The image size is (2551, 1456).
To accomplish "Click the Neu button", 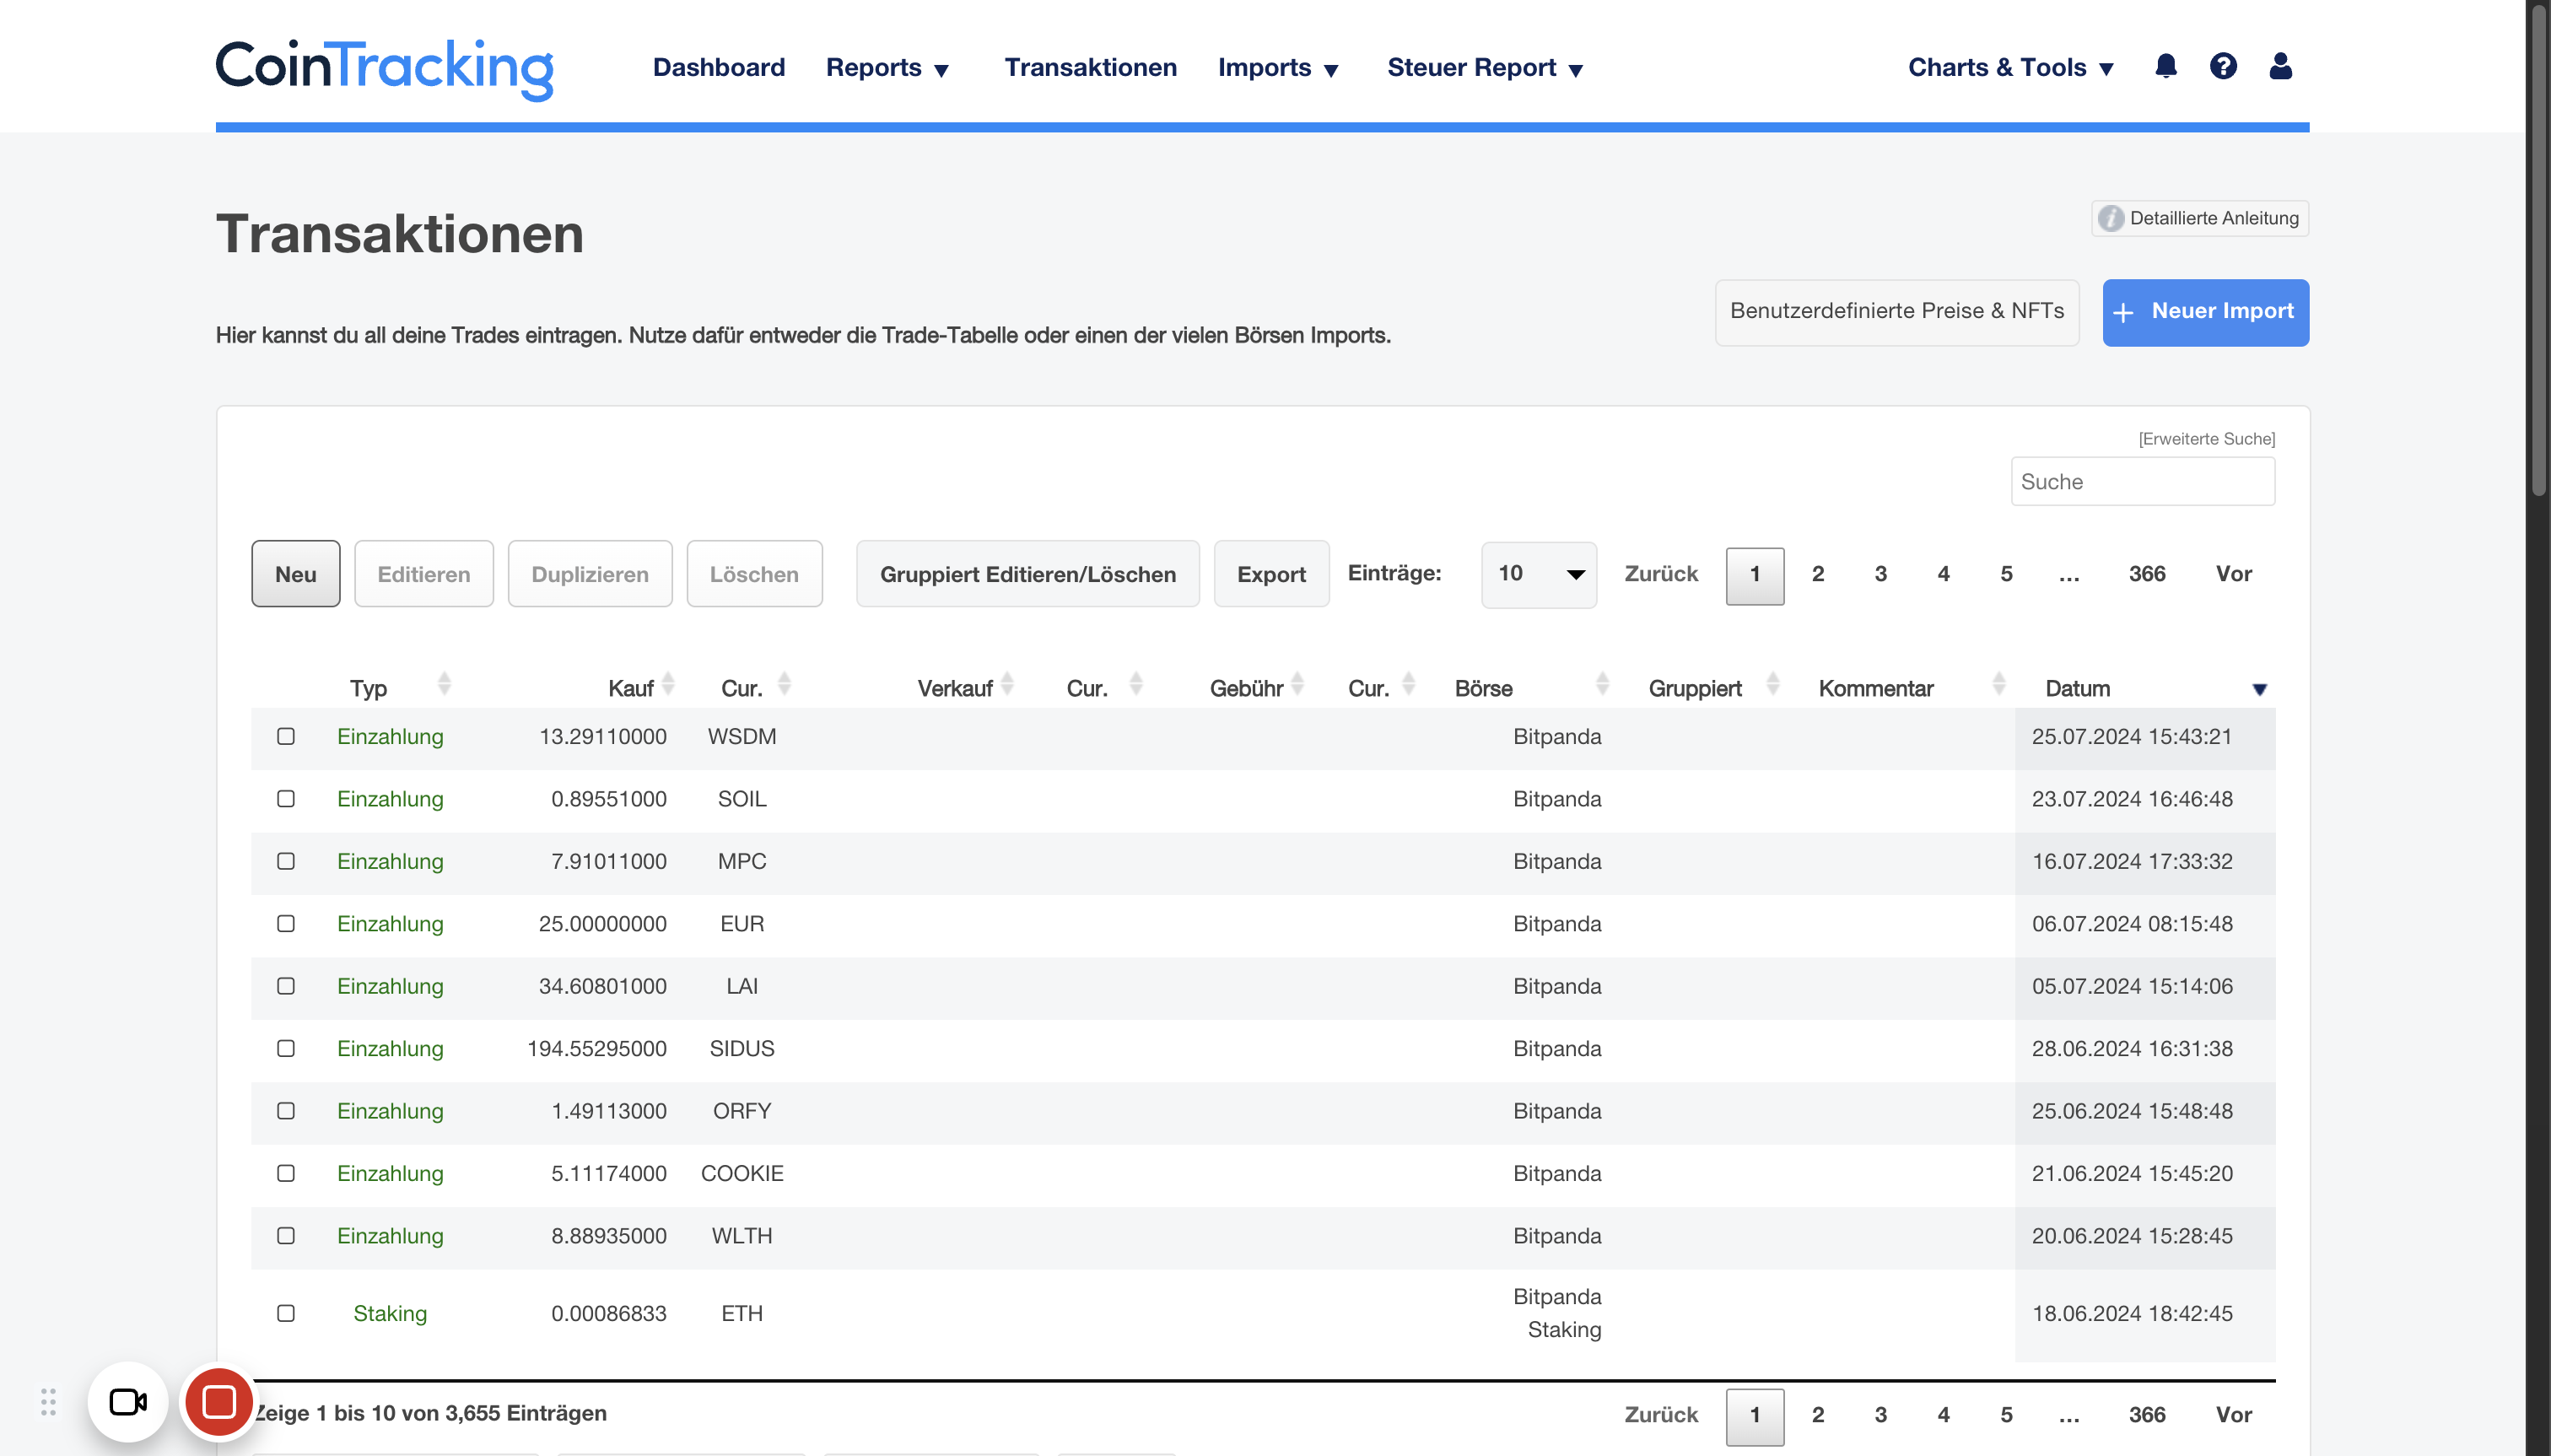I will pos(296,574).
